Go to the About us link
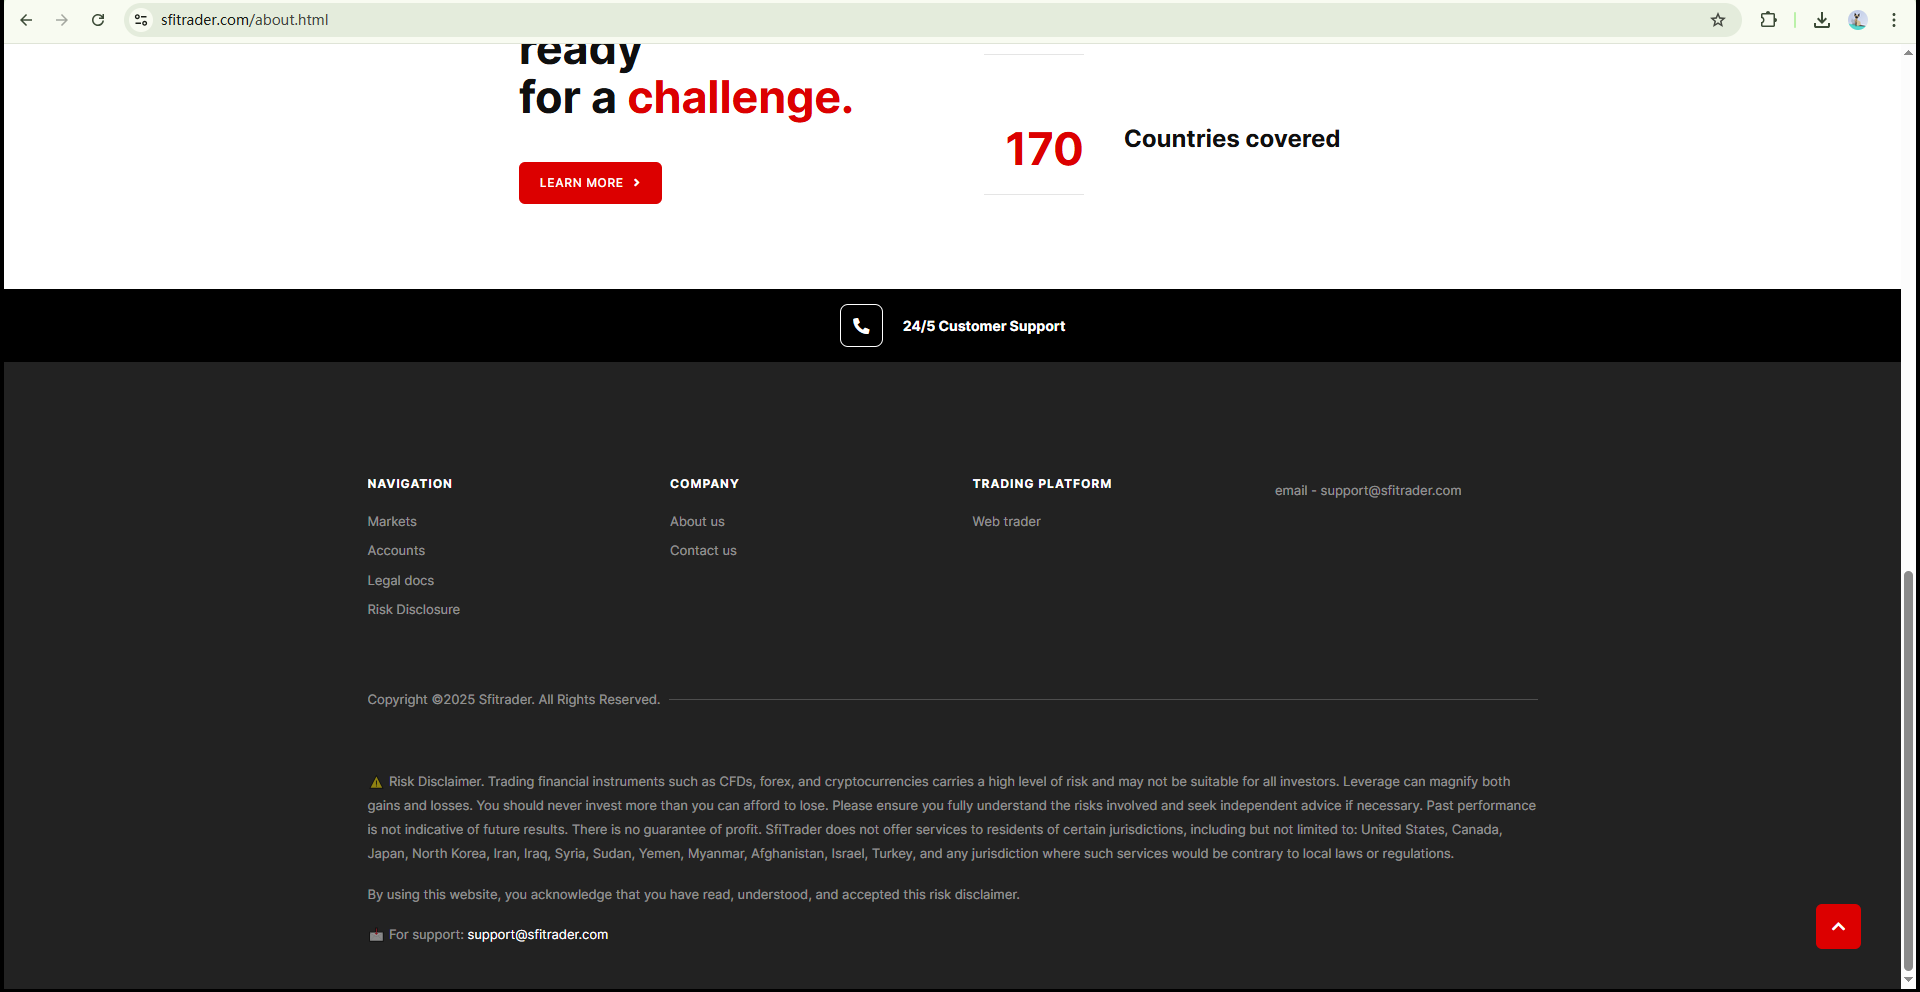 point(697,522)
